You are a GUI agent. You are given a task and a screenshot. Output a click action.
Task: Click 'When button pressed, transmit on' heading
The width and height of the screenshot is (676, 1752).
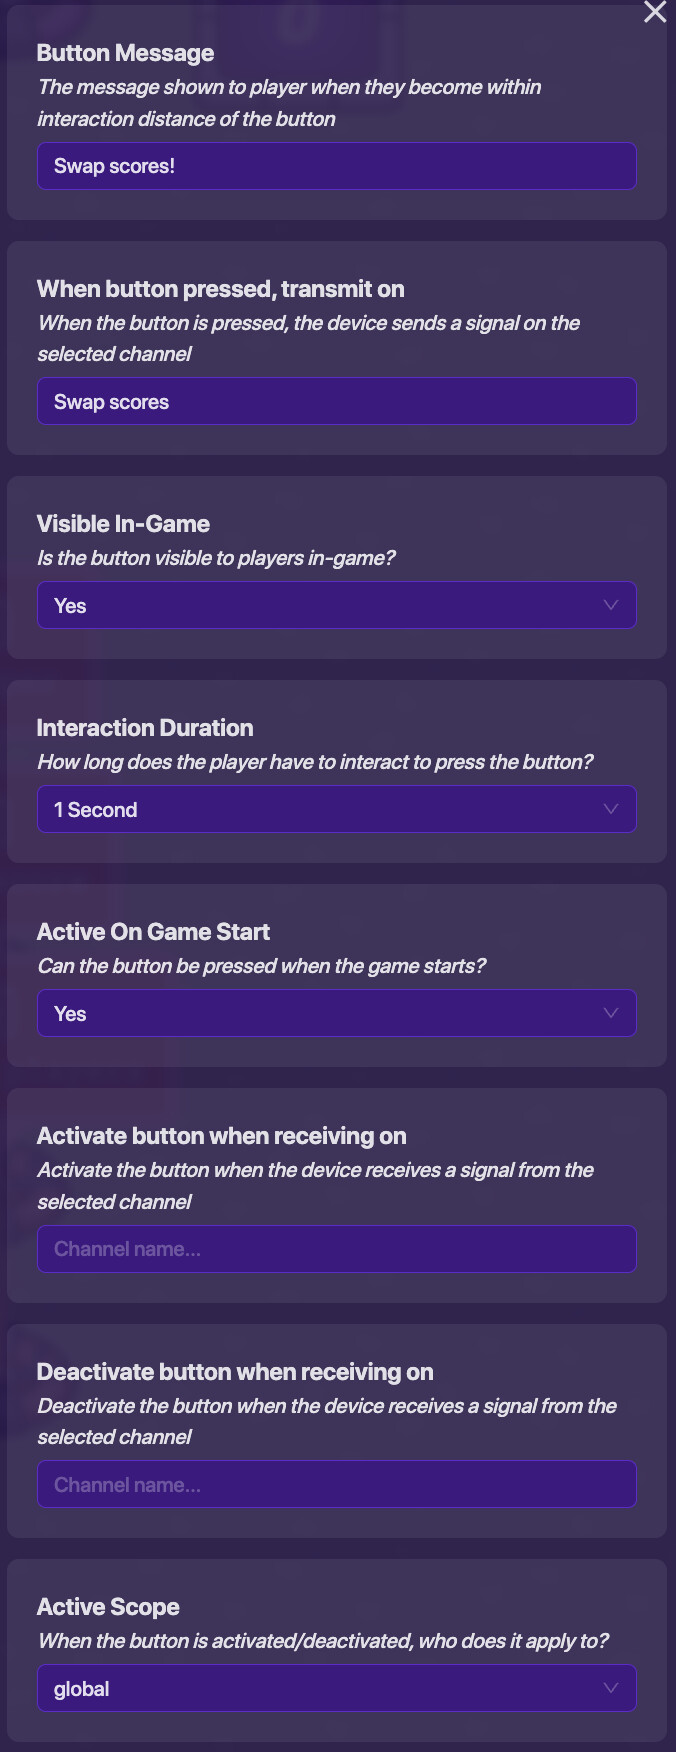point(220,289)
